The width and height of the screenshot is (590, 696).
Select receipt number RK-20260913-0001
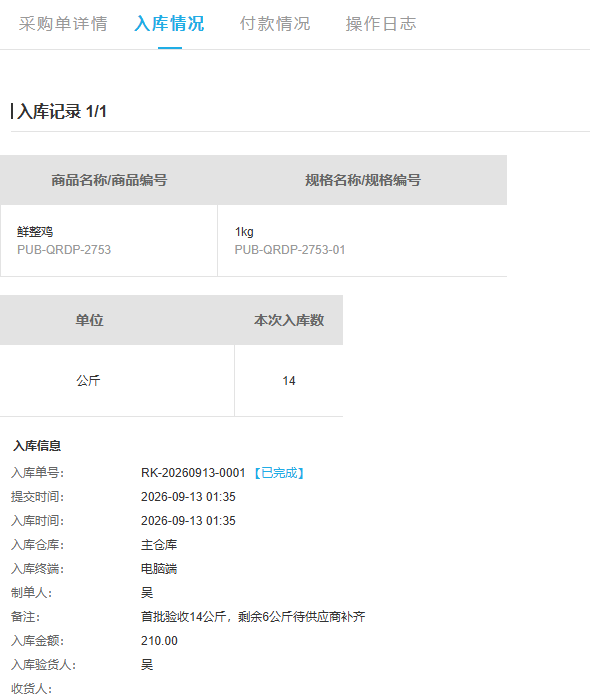click(x=193, y=473)
